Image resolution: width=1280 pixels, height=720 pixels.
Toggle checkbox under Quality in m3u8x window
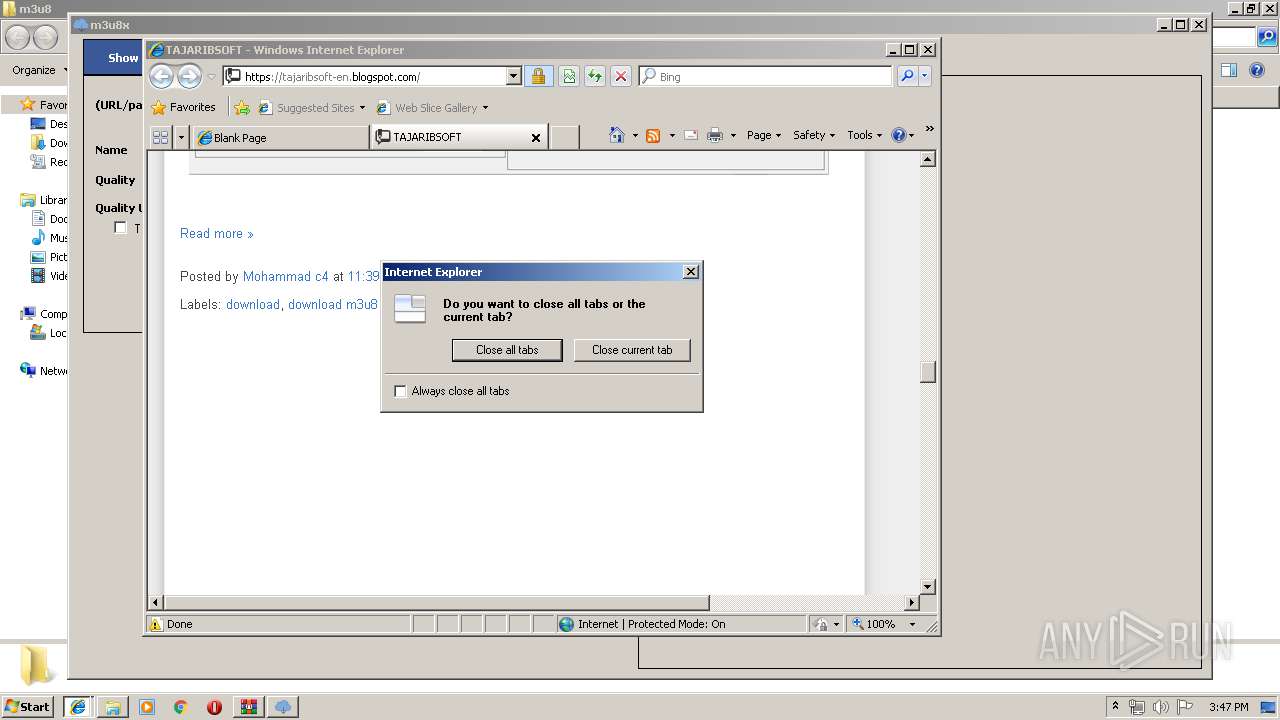(120, 228)
